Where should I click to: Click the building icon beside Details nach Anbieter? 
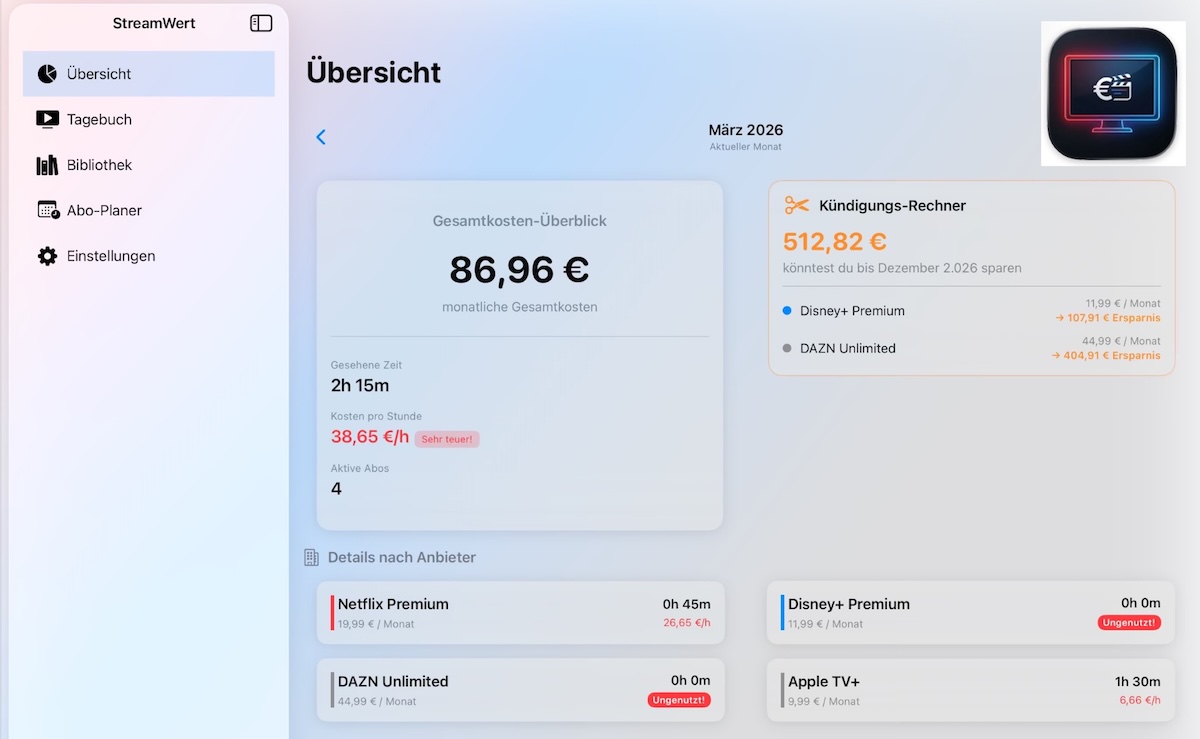coord(311,557)
